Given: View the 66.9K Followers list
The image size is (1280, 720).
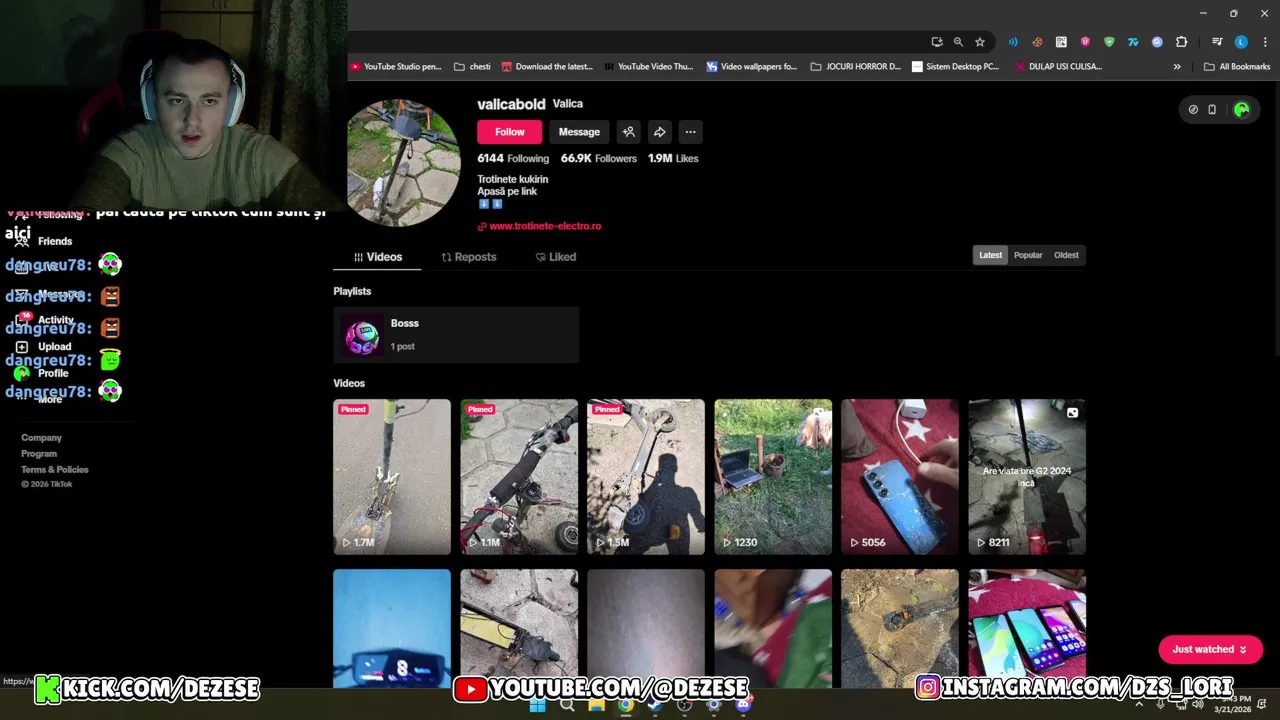Looking at the screenshot, I should pos(598,158).
